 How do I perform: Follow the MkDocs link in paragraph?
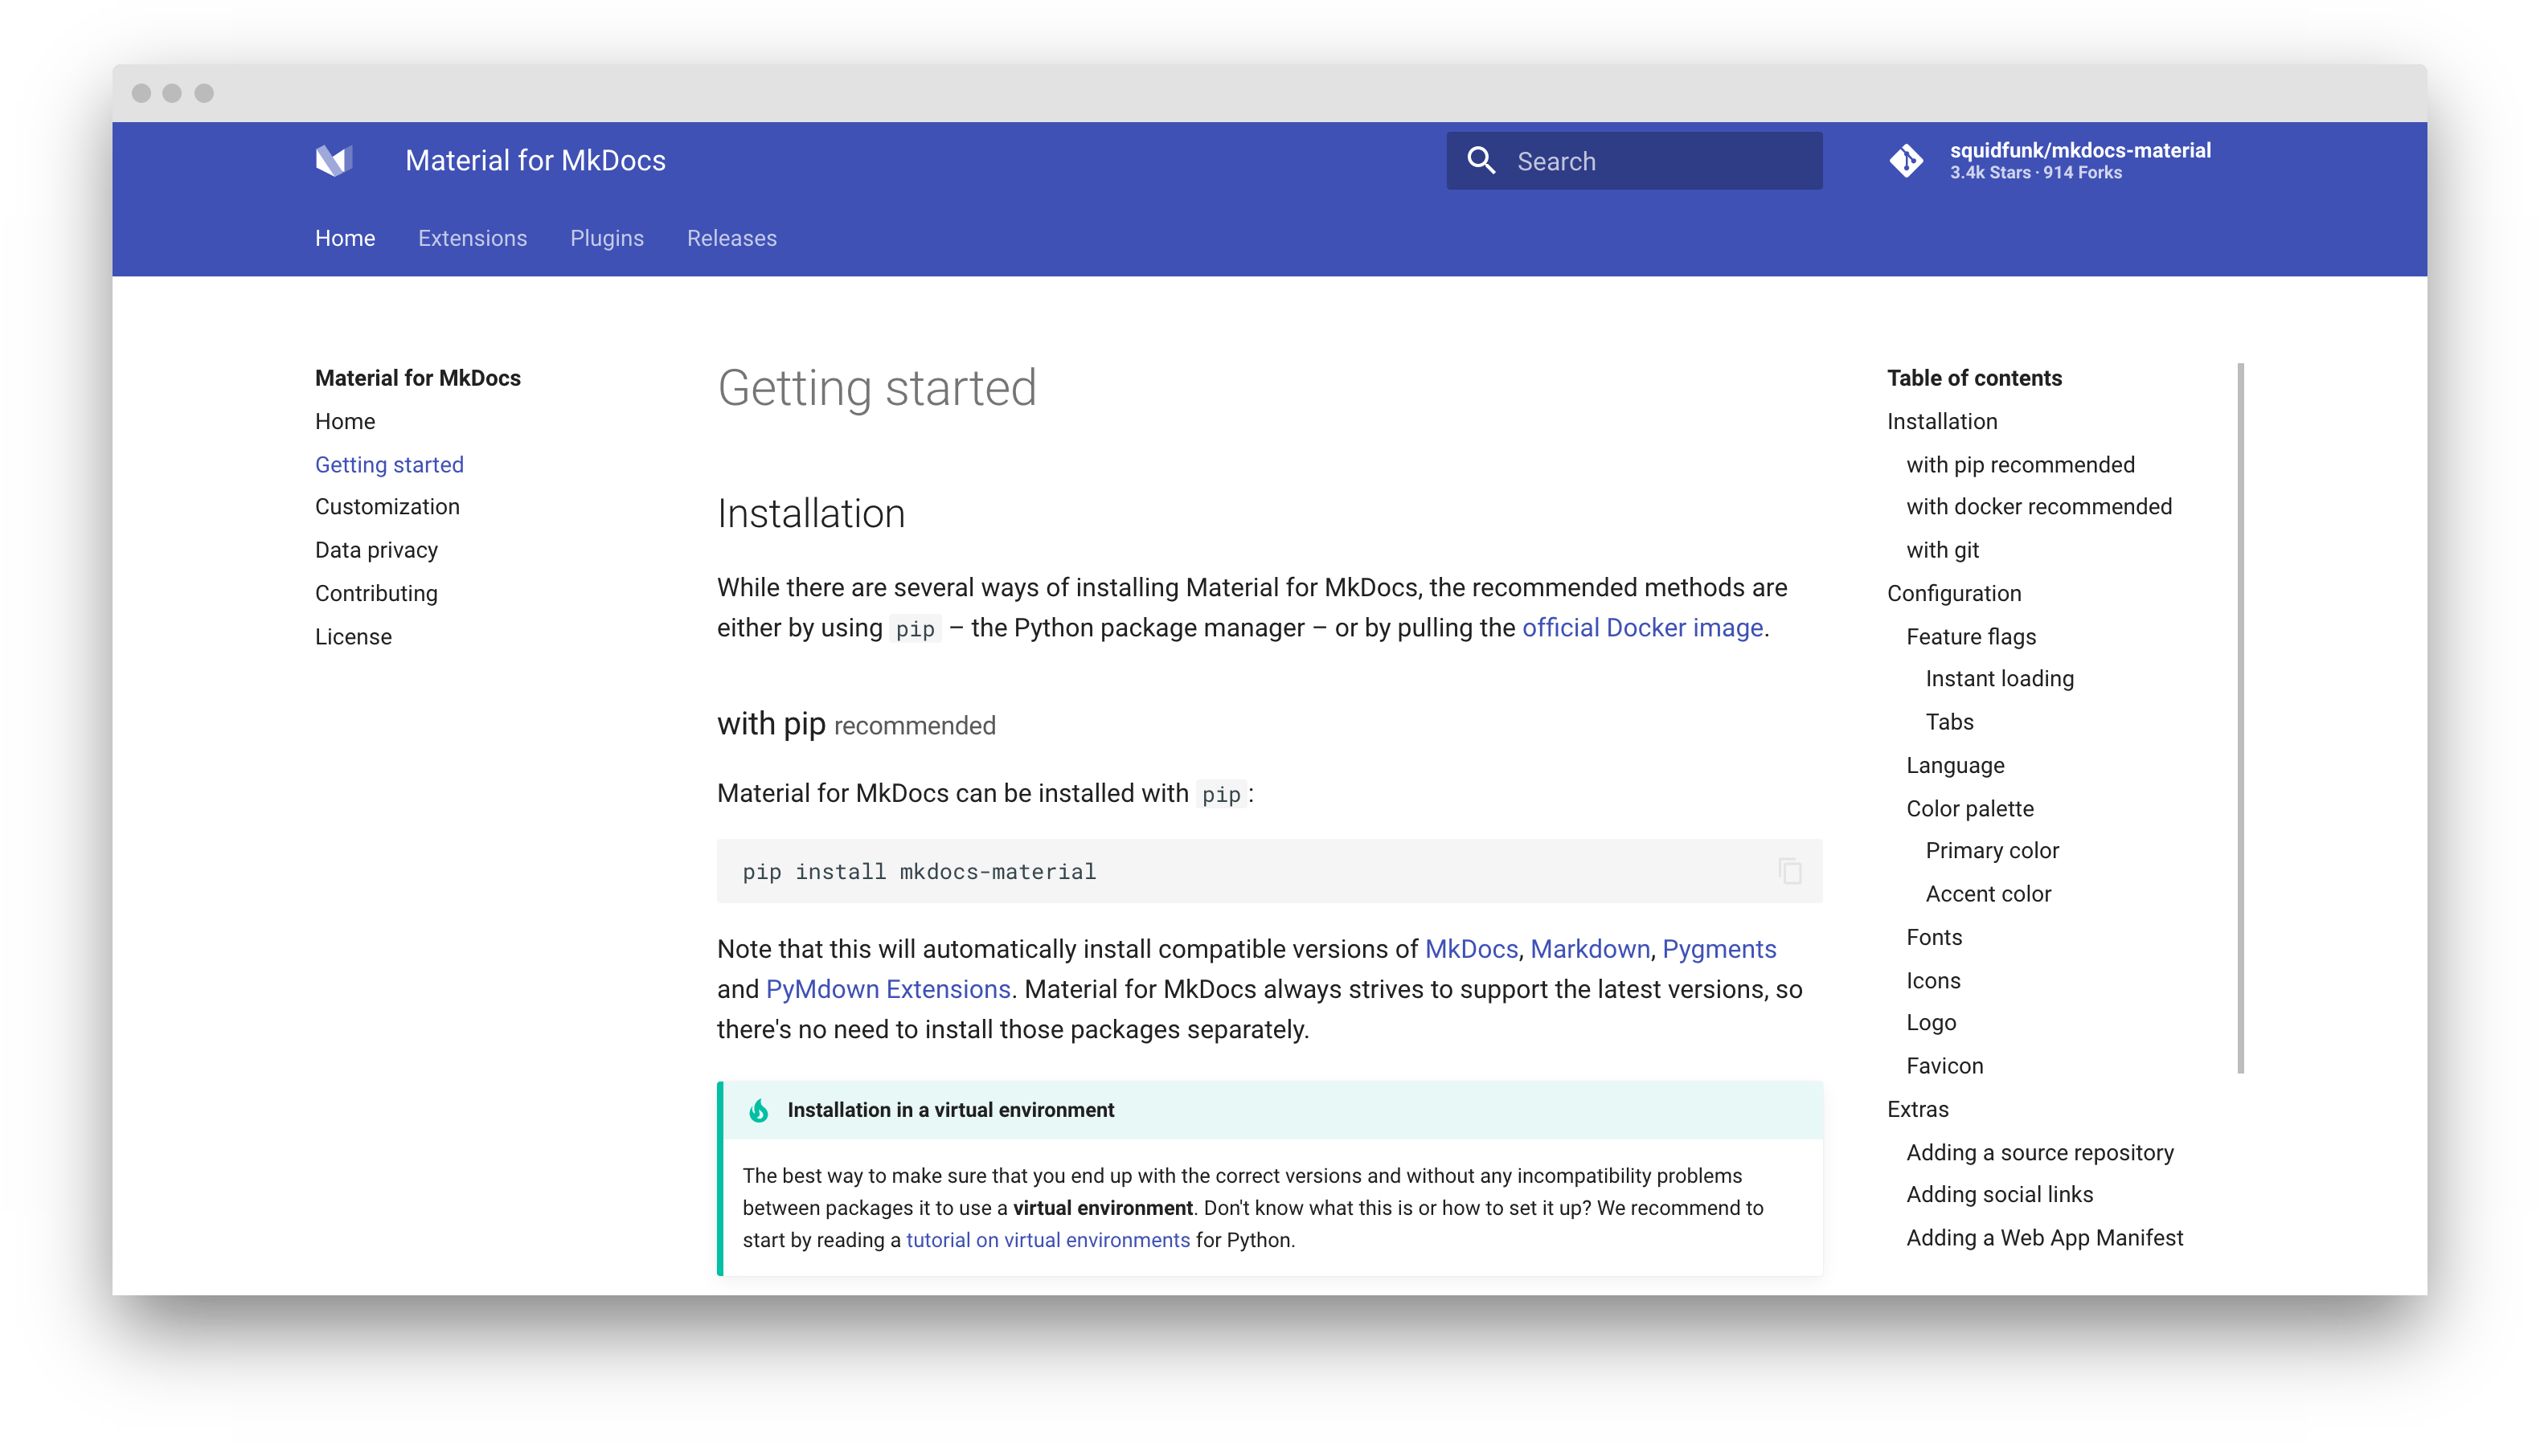coord(1471,949)
